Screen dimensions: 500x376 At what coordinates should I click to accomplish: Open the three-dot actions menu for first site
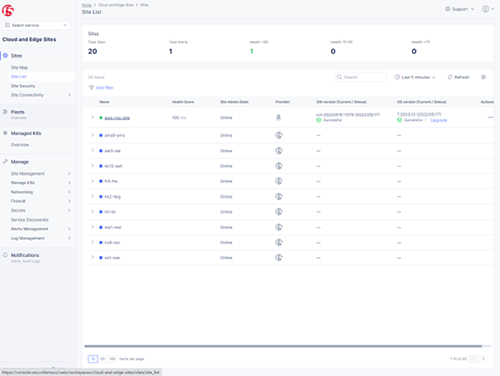coord(490,117)
